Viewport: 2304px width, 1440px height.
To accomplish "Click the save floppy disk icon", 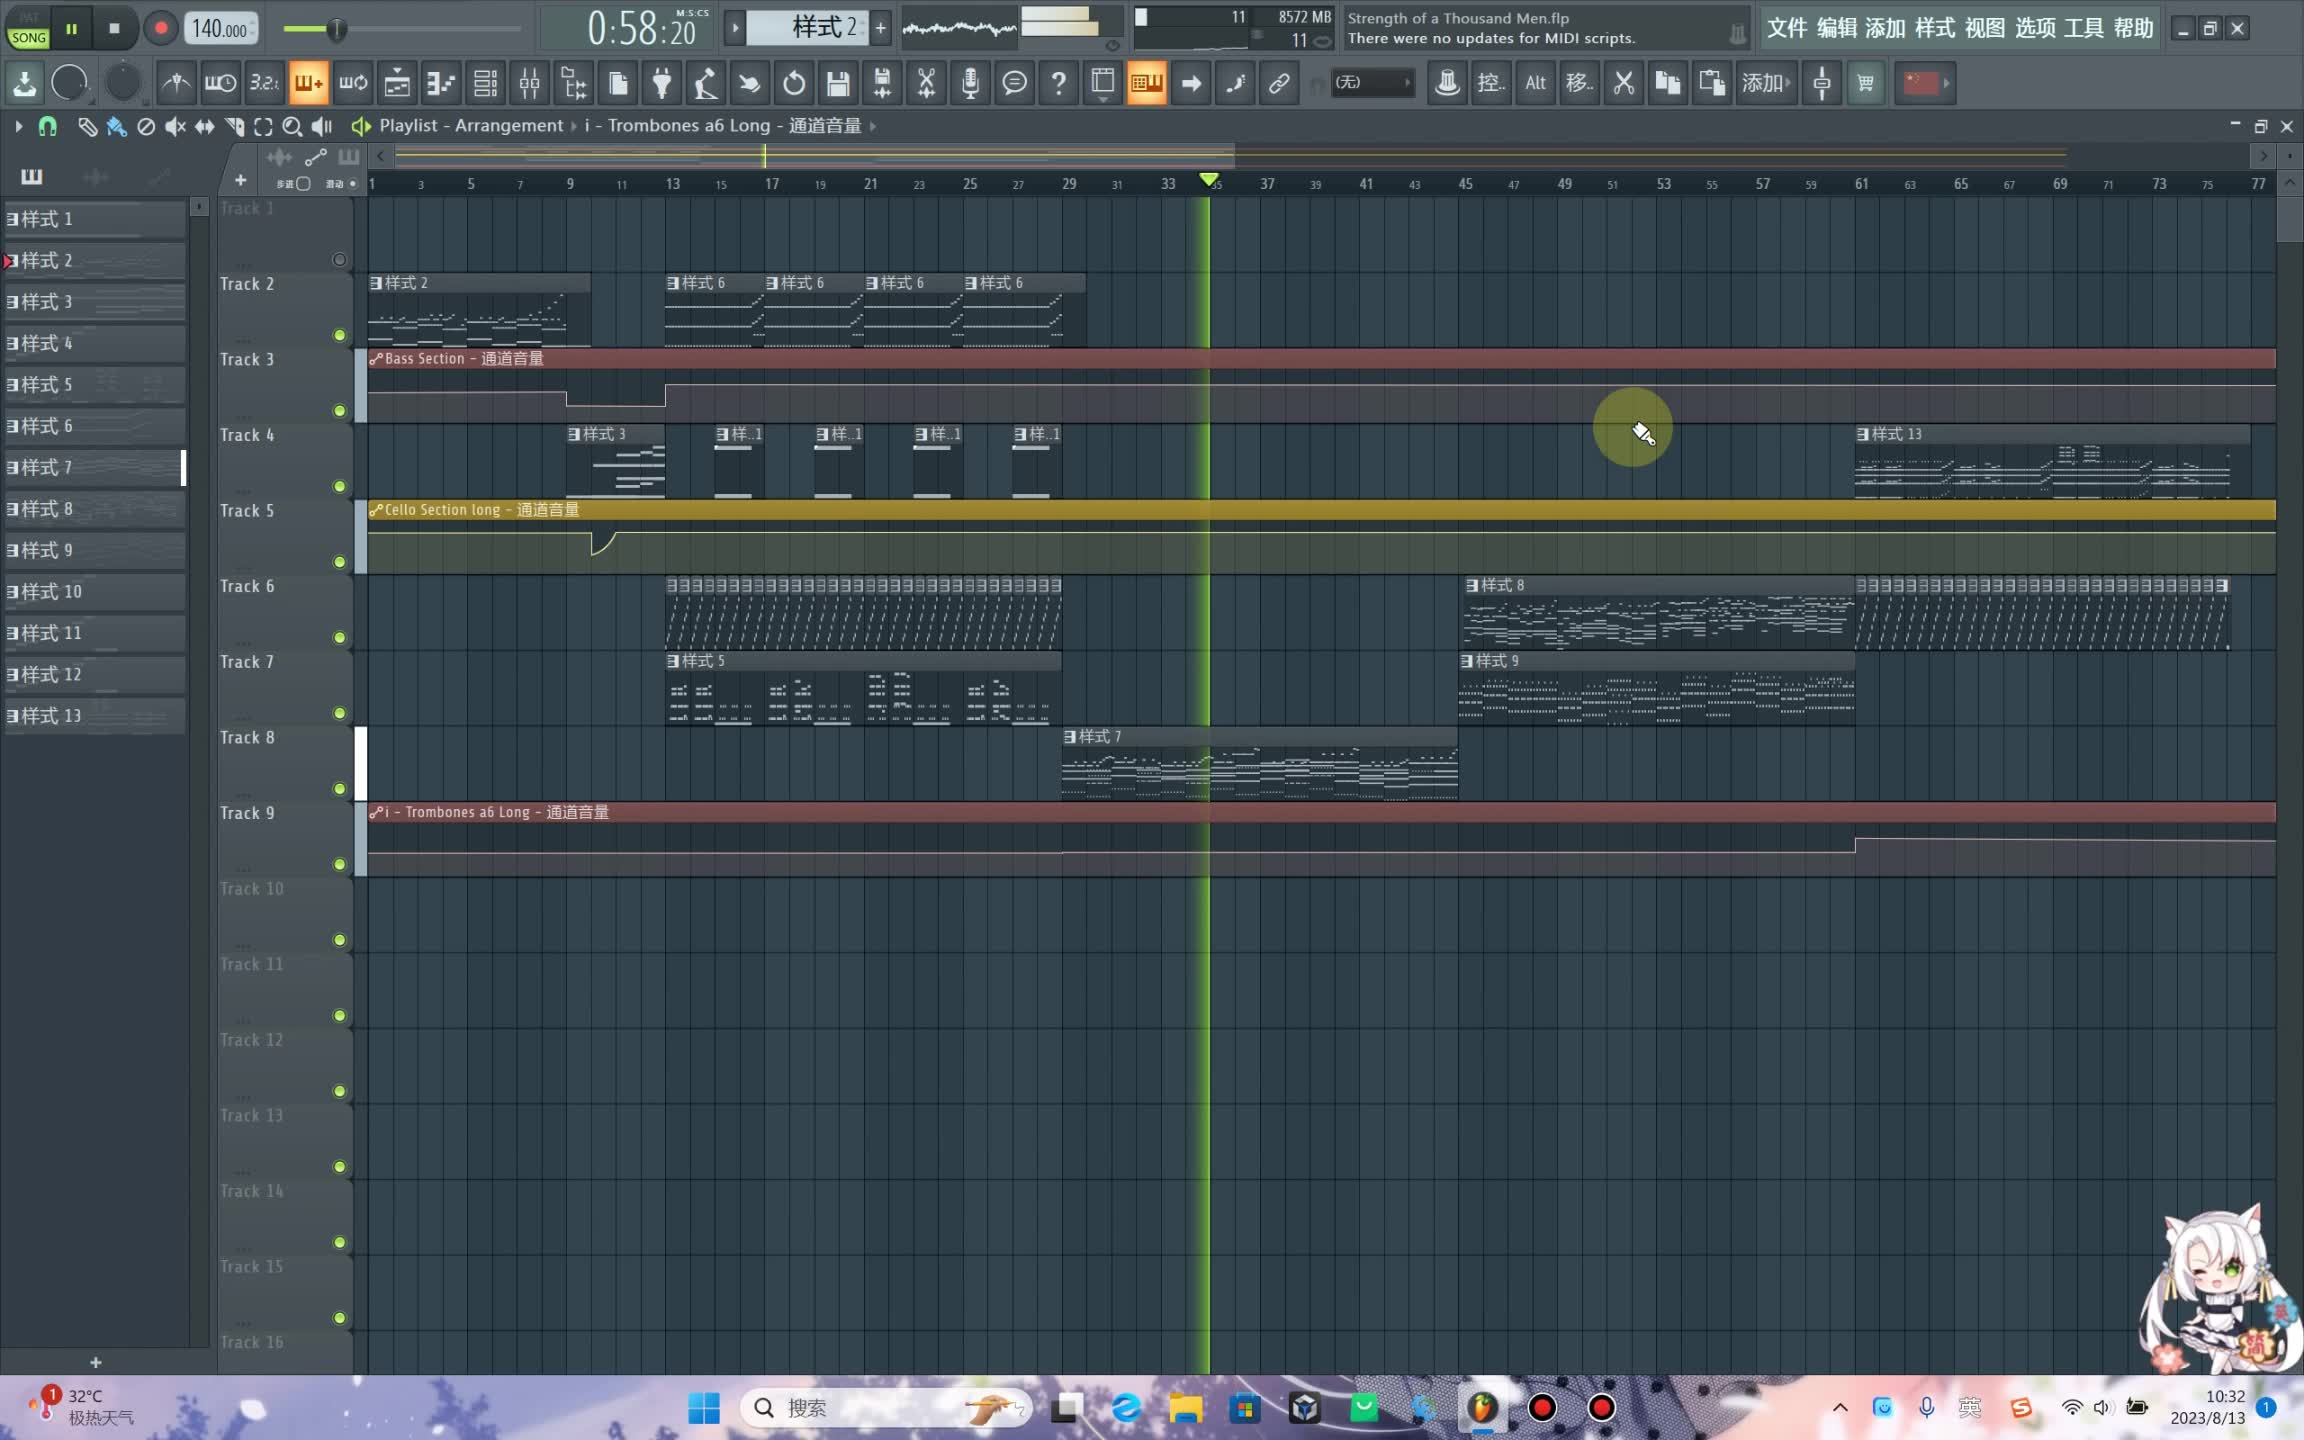I will (x=838, y=83).
